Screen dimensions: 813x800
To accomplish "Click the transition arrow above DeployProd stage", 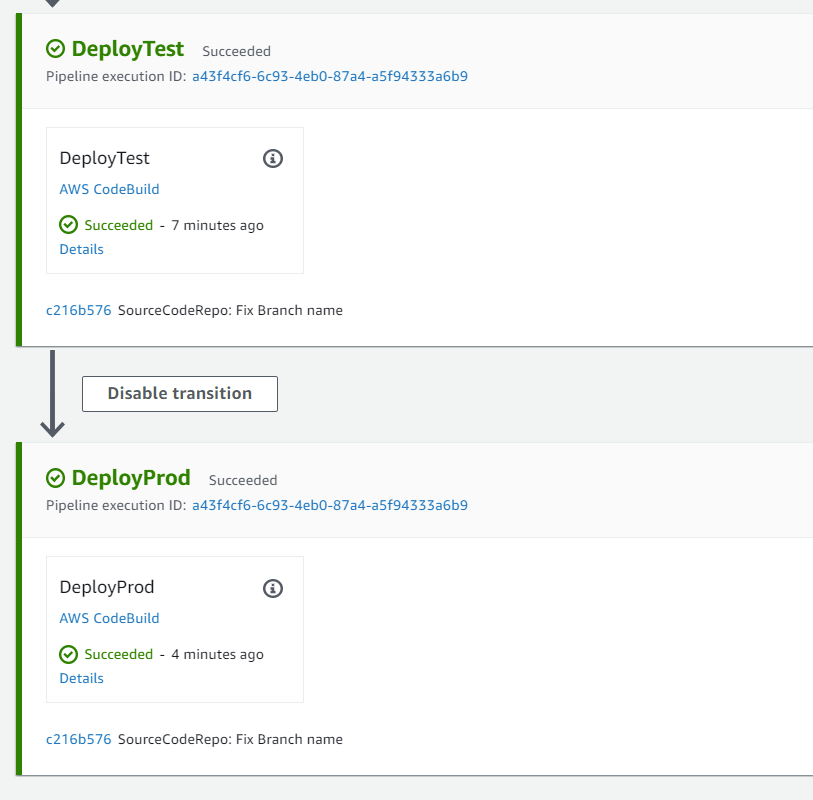I will (52, 394).
